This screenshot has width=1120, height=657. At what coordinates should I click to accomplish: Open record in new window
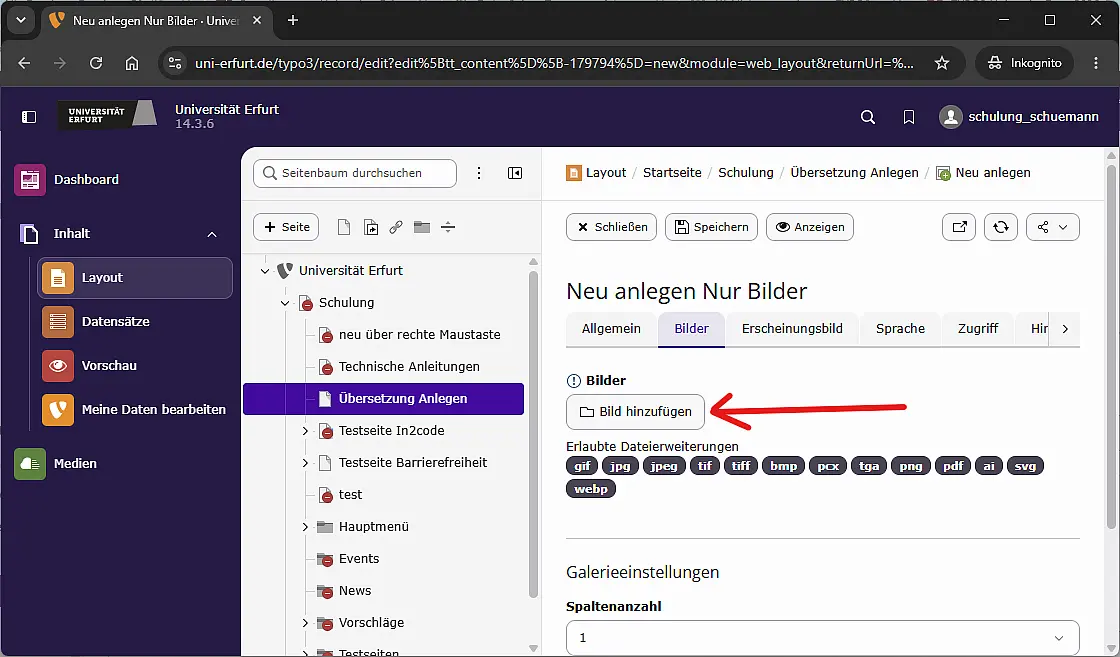click(959, 227)
